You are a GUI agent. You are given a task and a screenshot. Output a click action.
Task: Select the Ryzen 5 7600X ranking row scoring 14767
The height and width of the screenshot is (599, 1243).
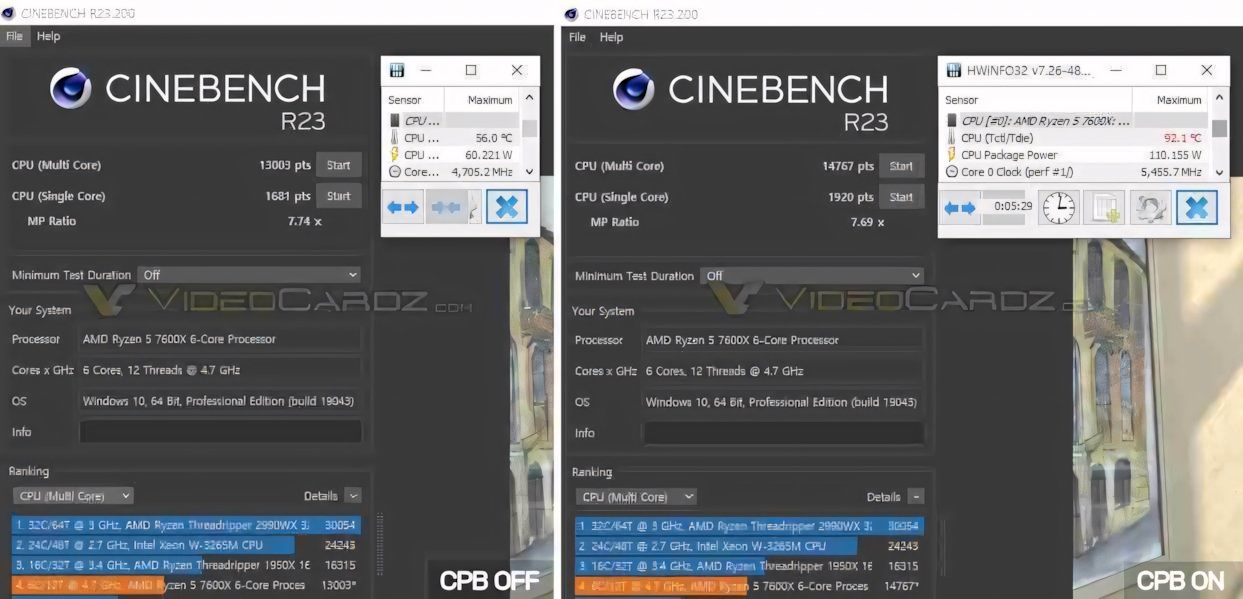click(x=748, y=586)
